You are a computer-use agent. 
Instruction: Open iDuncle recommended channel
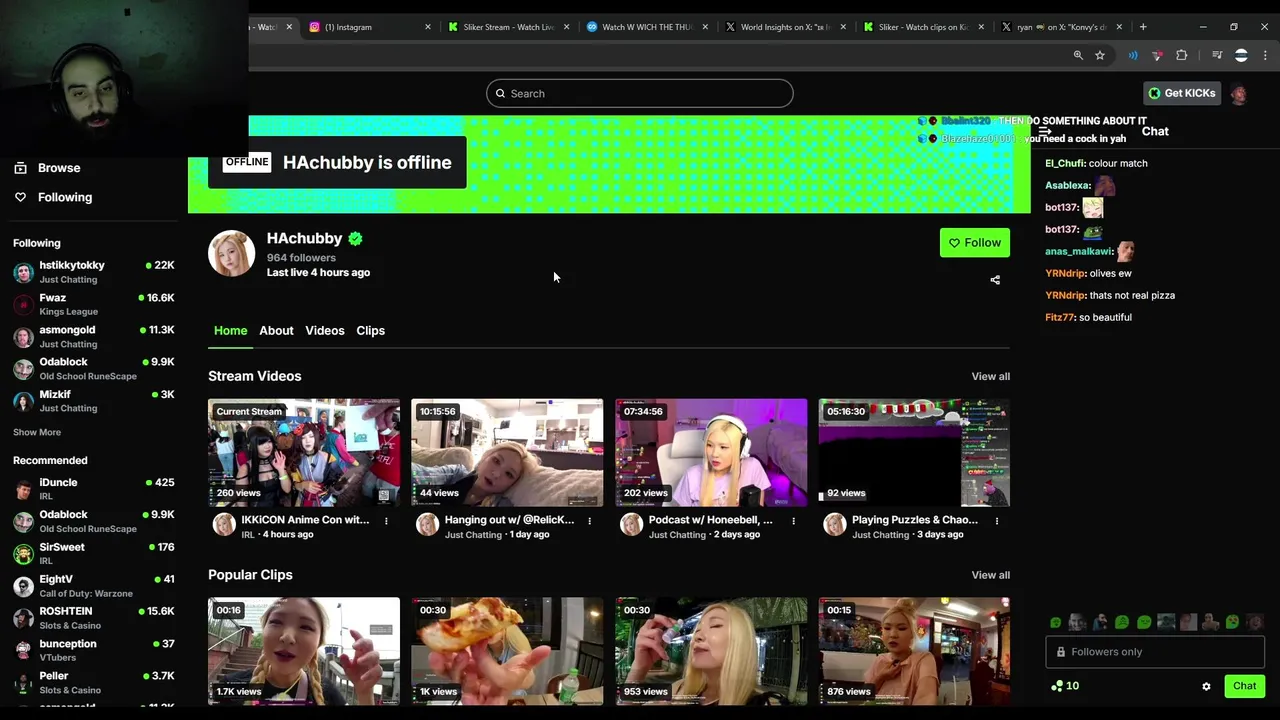pyautogui.click(x=94, y=489)
